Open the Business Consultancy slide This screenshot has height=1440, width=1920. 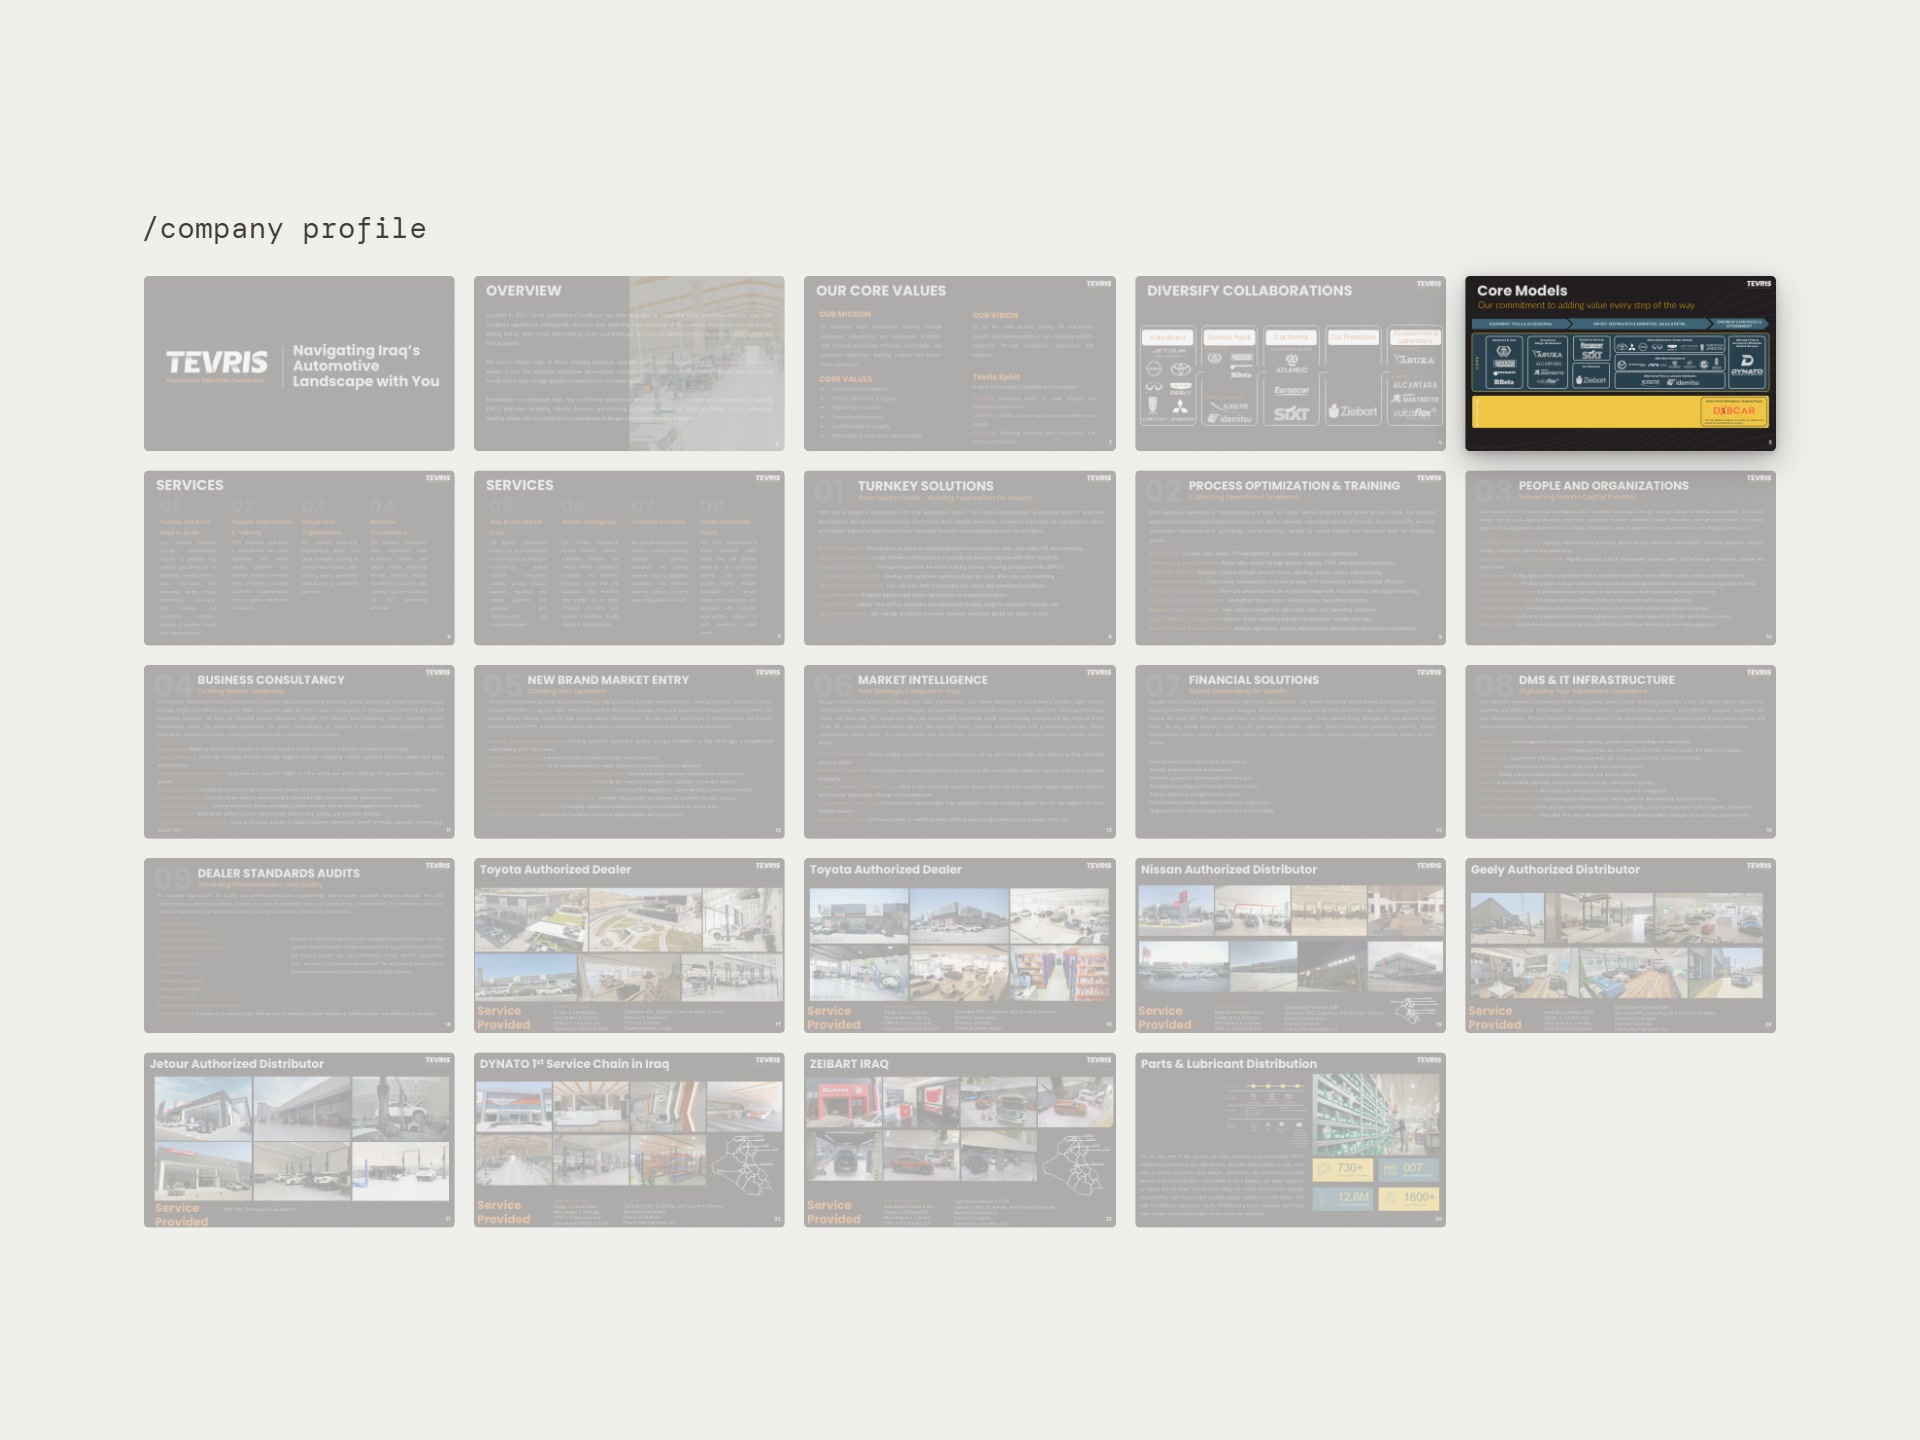click(x=299, y=752)
